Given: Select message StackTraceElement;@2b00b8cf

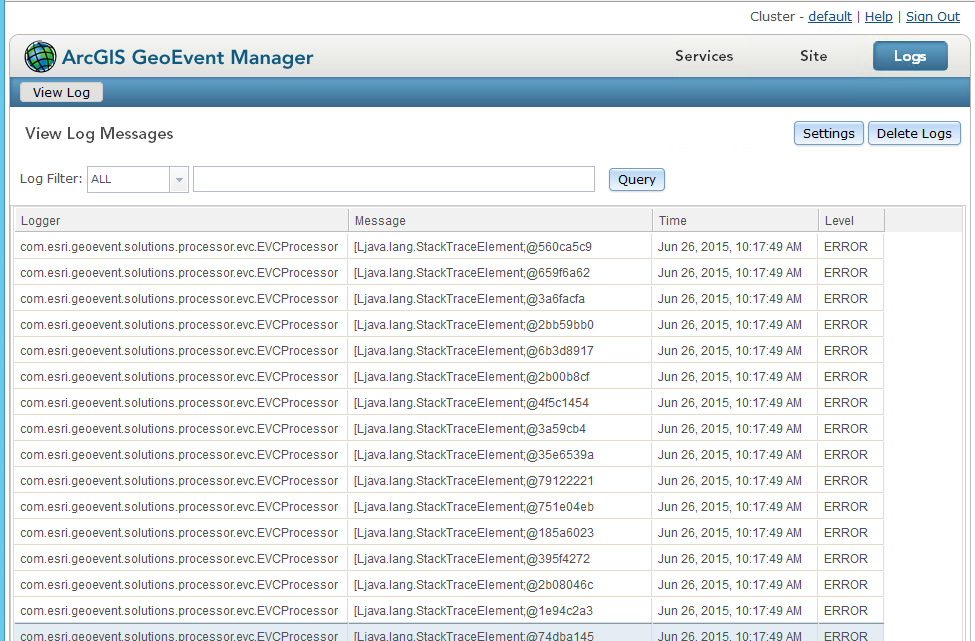Looking at the screenshot, I should 471,377.
